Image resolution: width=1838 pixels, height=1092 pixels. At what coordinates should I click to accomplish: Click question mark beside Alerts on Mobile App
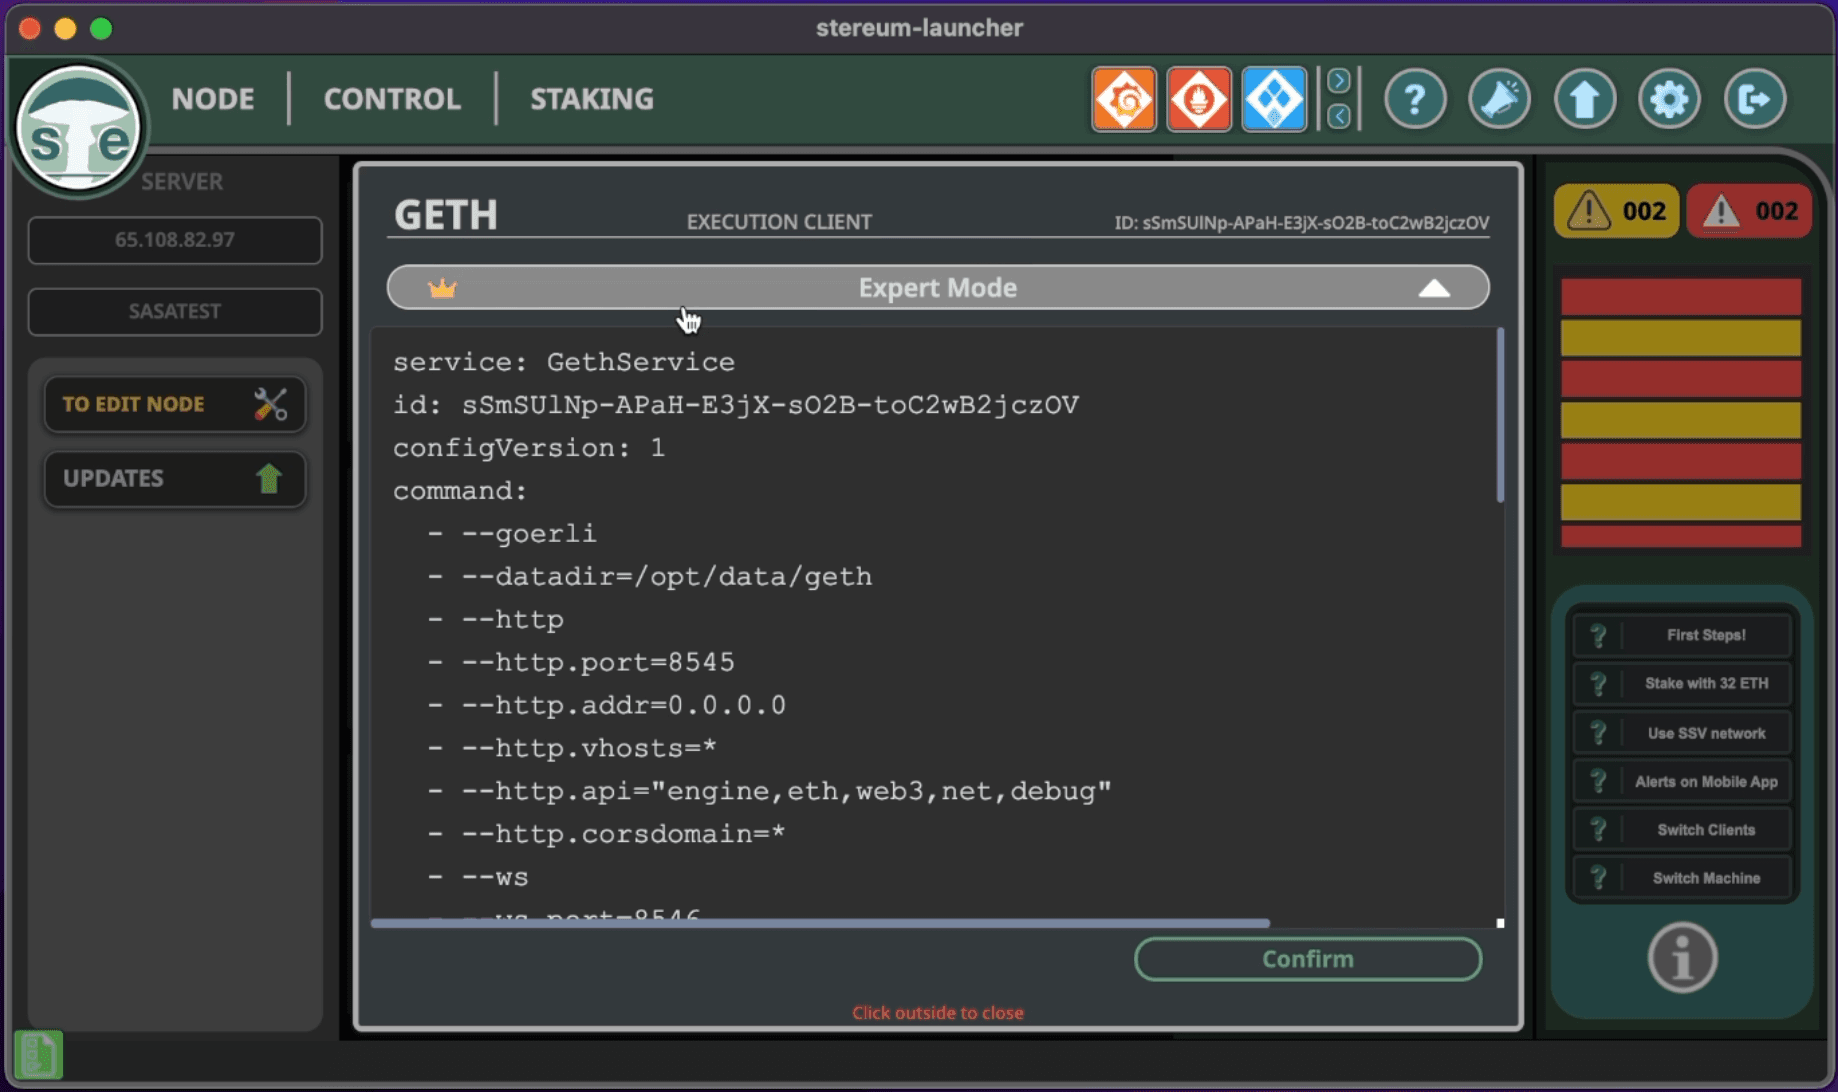(1598, 781)
